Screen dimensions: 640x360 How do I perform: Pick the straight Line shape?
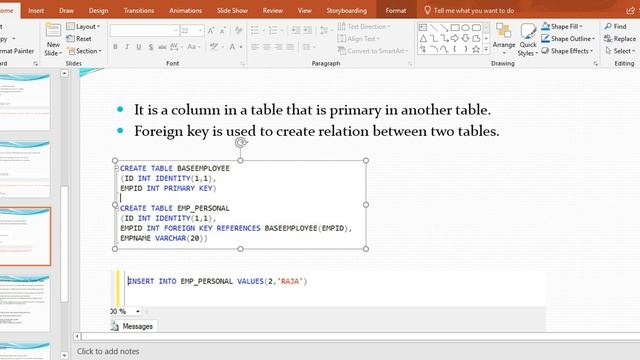pyautogui.click(x=433, y=28)
